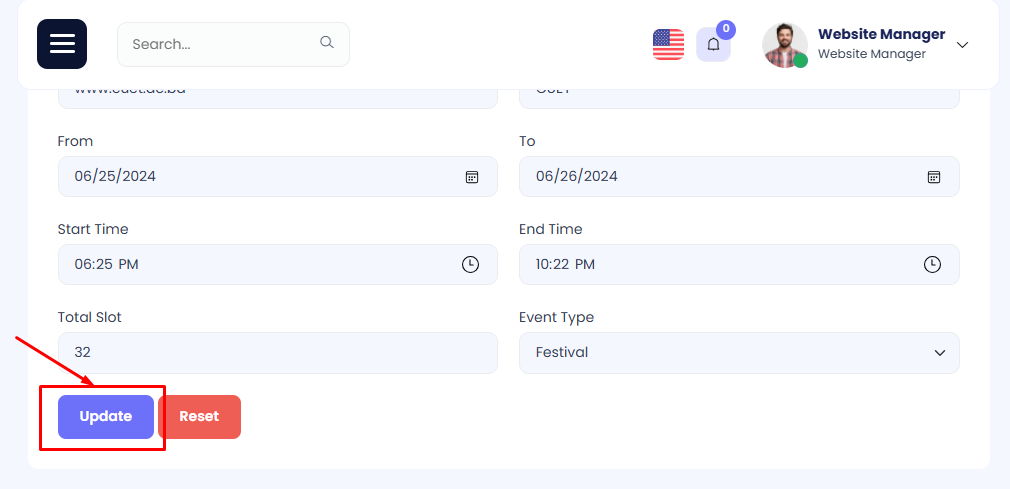Open calendar picker in From field
Image resolution: width=1010 pixels, height=489 pixels.
tap(472, 177)
